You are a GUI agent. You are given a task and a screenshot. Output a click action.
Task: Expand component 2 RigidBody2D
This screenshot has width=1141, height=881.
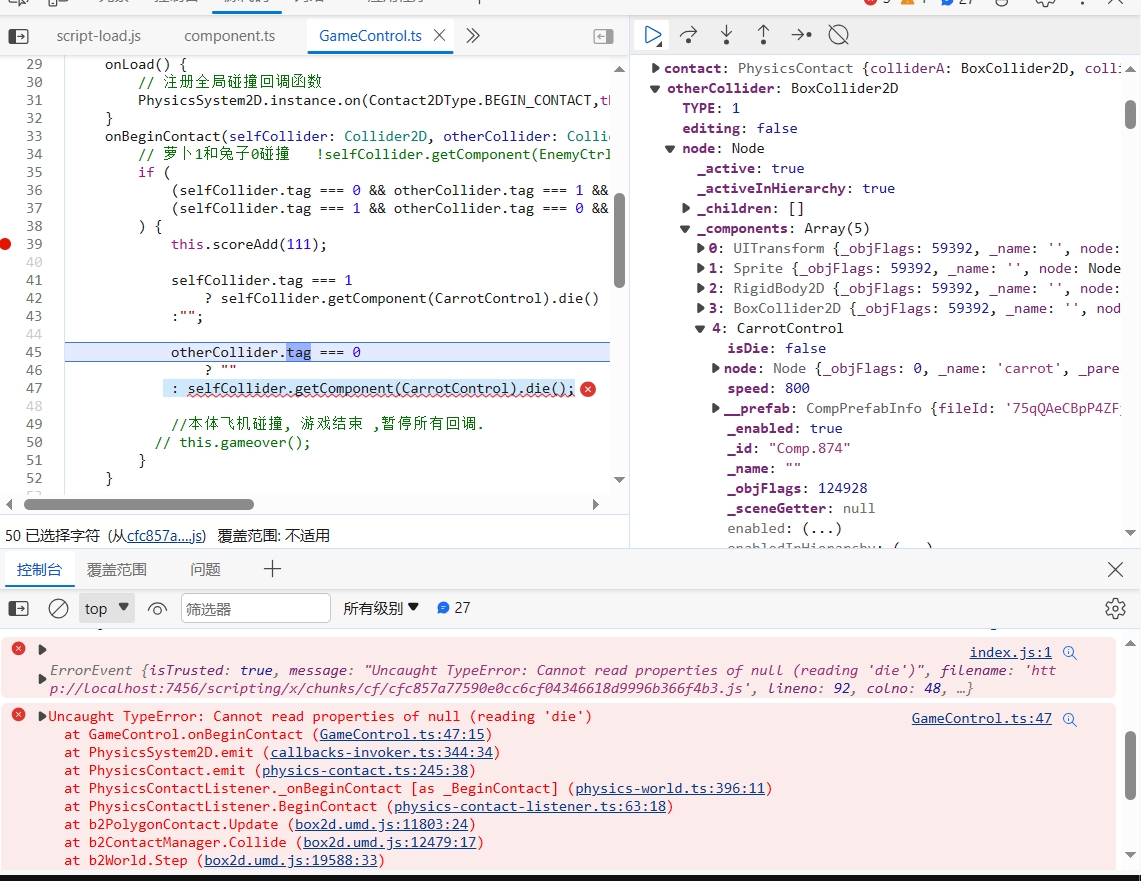coord(701,289)
